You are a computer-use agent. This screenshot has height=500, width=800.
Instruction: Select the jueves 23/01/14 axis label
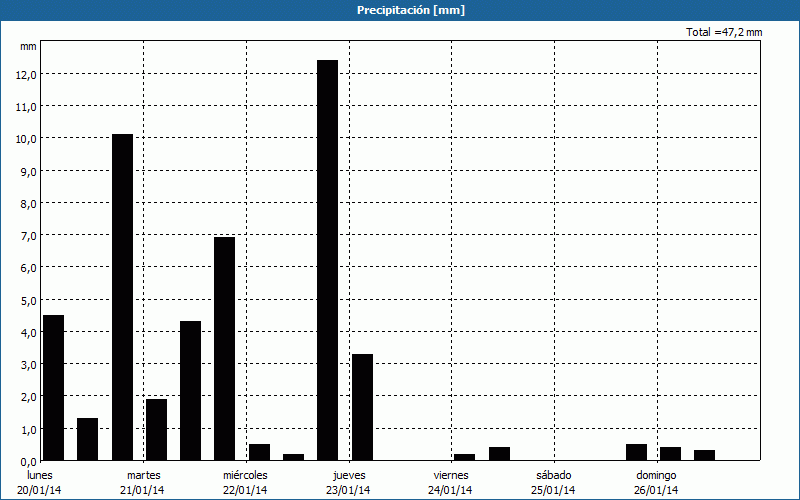(348, 482)
